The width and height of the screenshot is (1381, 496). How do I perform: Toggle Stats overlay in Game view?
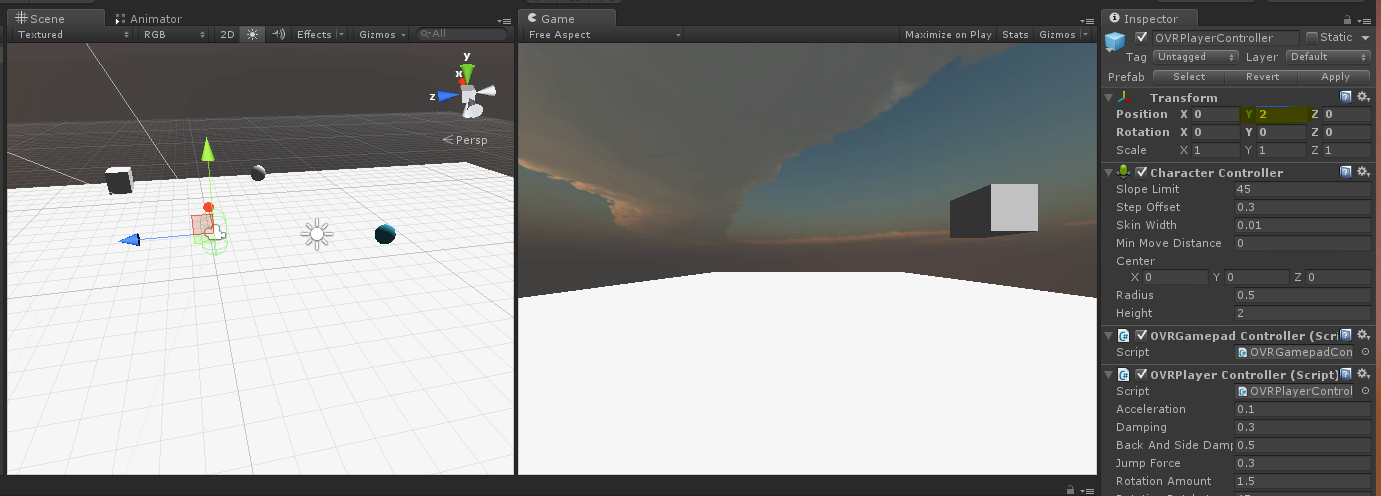coord(1015,34)
